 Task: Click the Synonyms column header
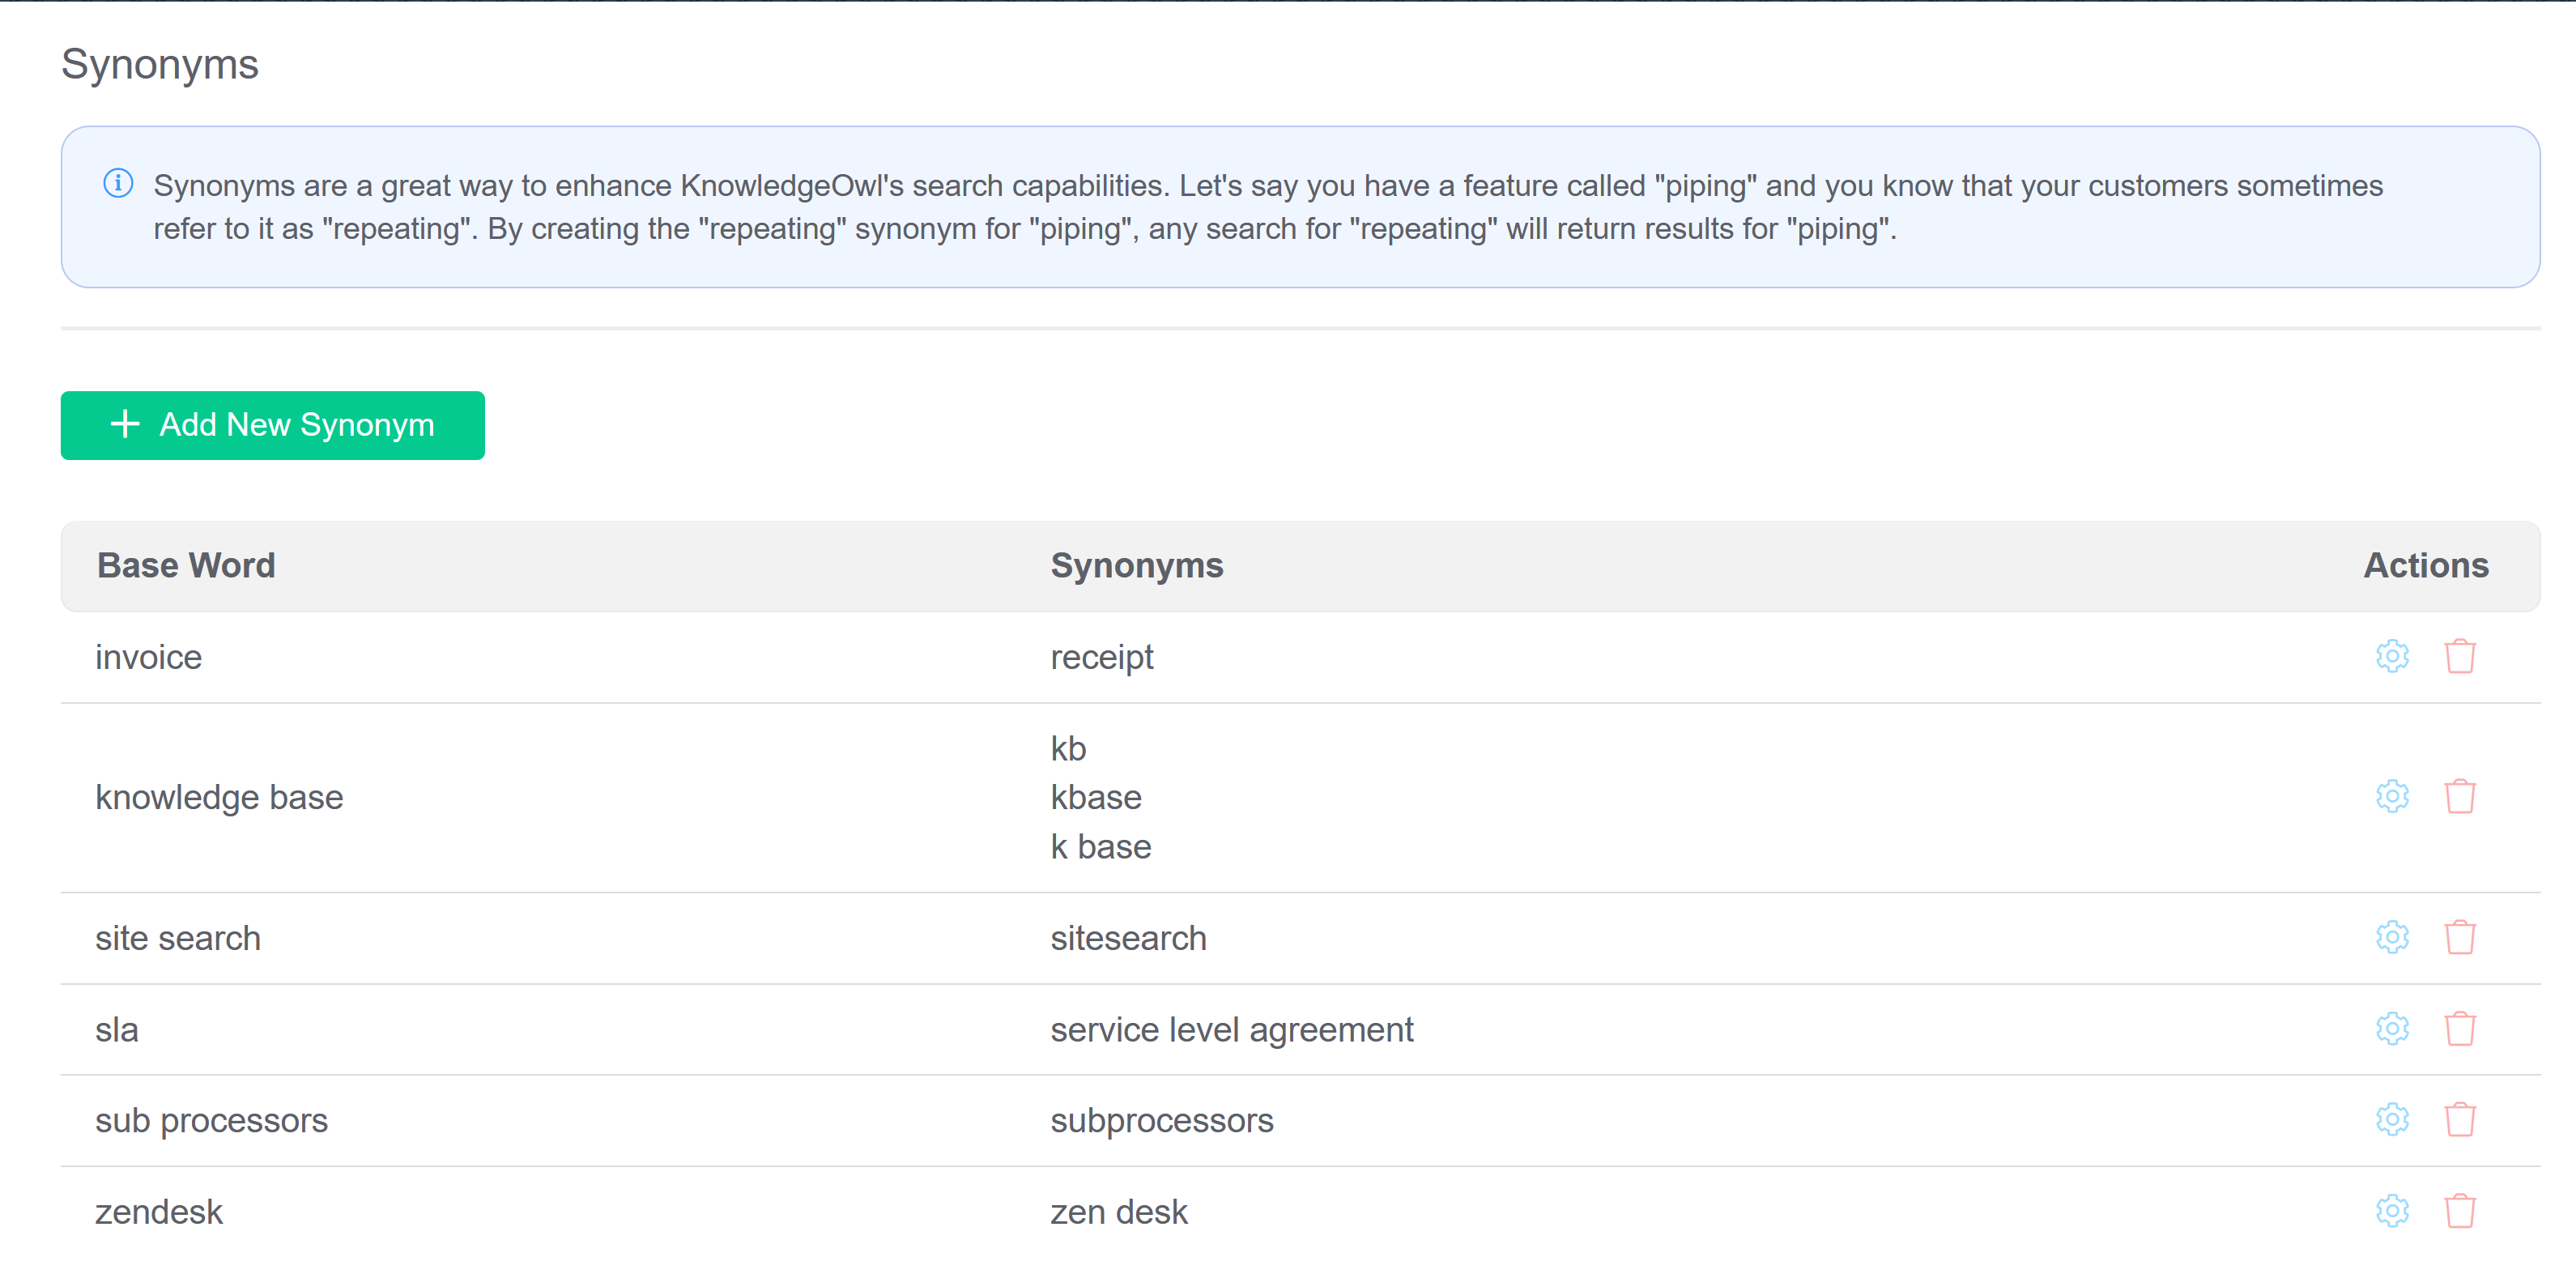click(x=1136, y=566)
